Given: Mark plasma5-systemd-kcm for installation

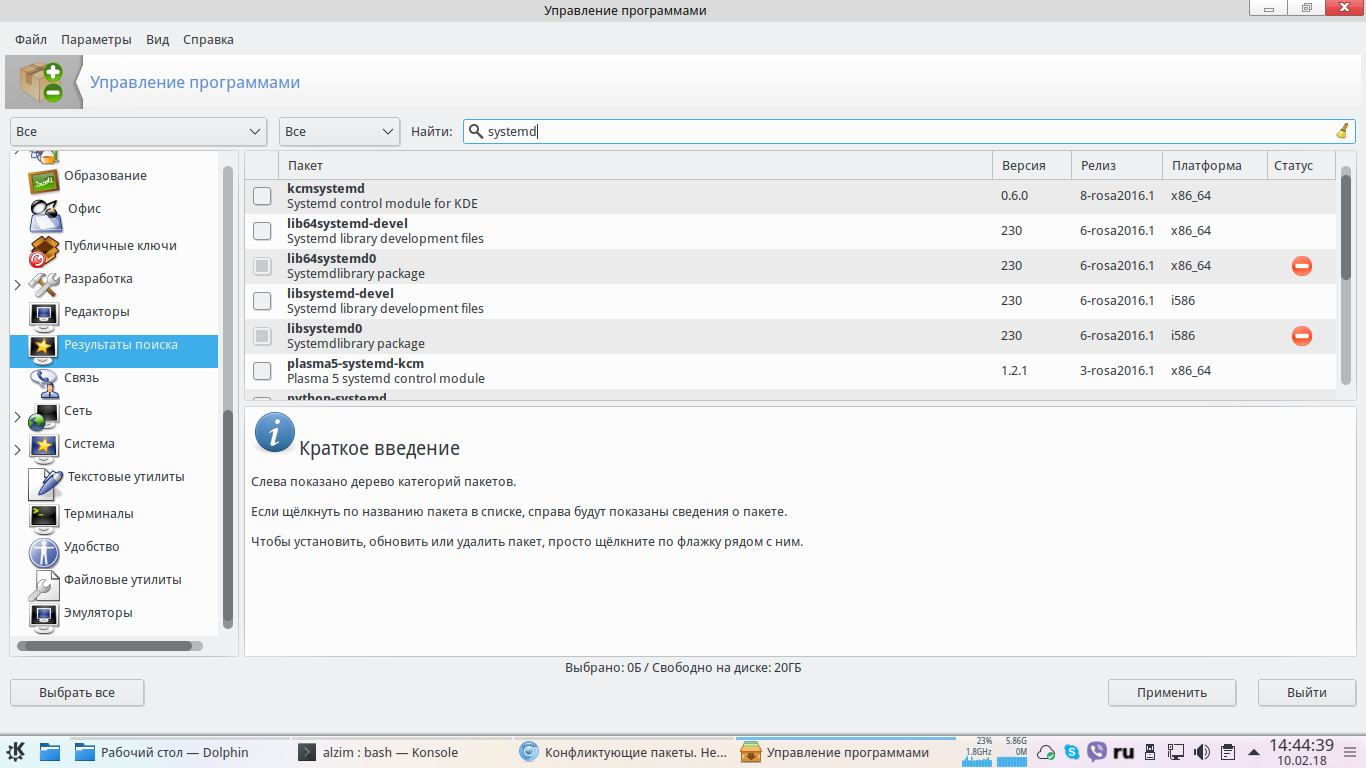Looking at the screenshot, I should [x=262, y=371].
